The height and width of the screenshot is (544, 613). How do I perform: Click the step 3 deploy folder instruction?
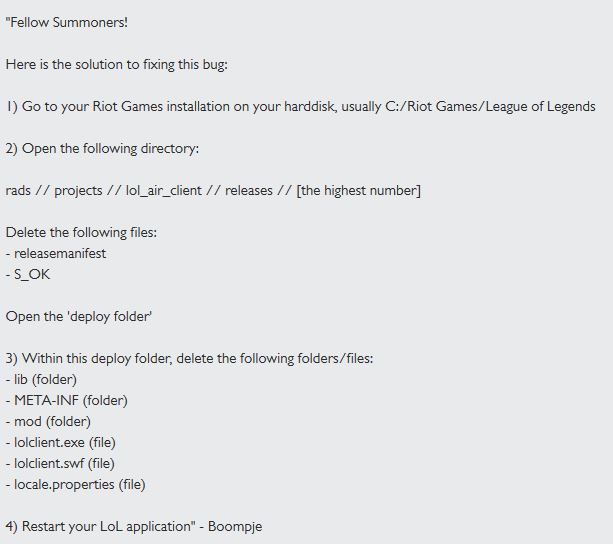click(x=189, y=359)
